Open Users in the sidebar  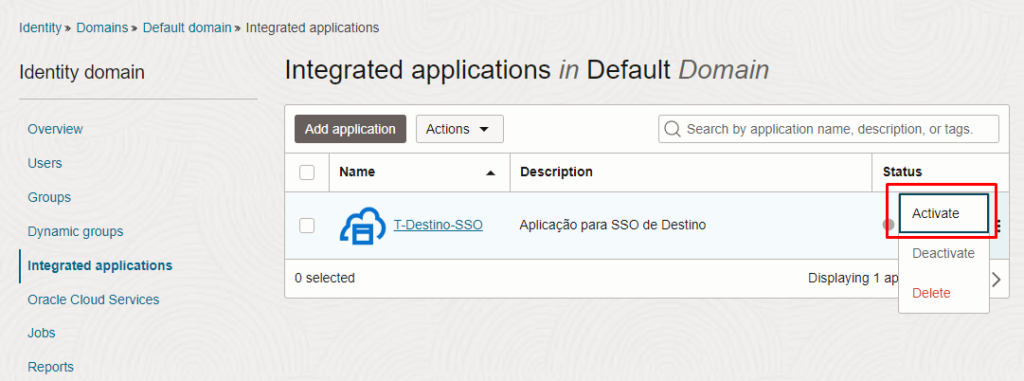coord(45,163)
